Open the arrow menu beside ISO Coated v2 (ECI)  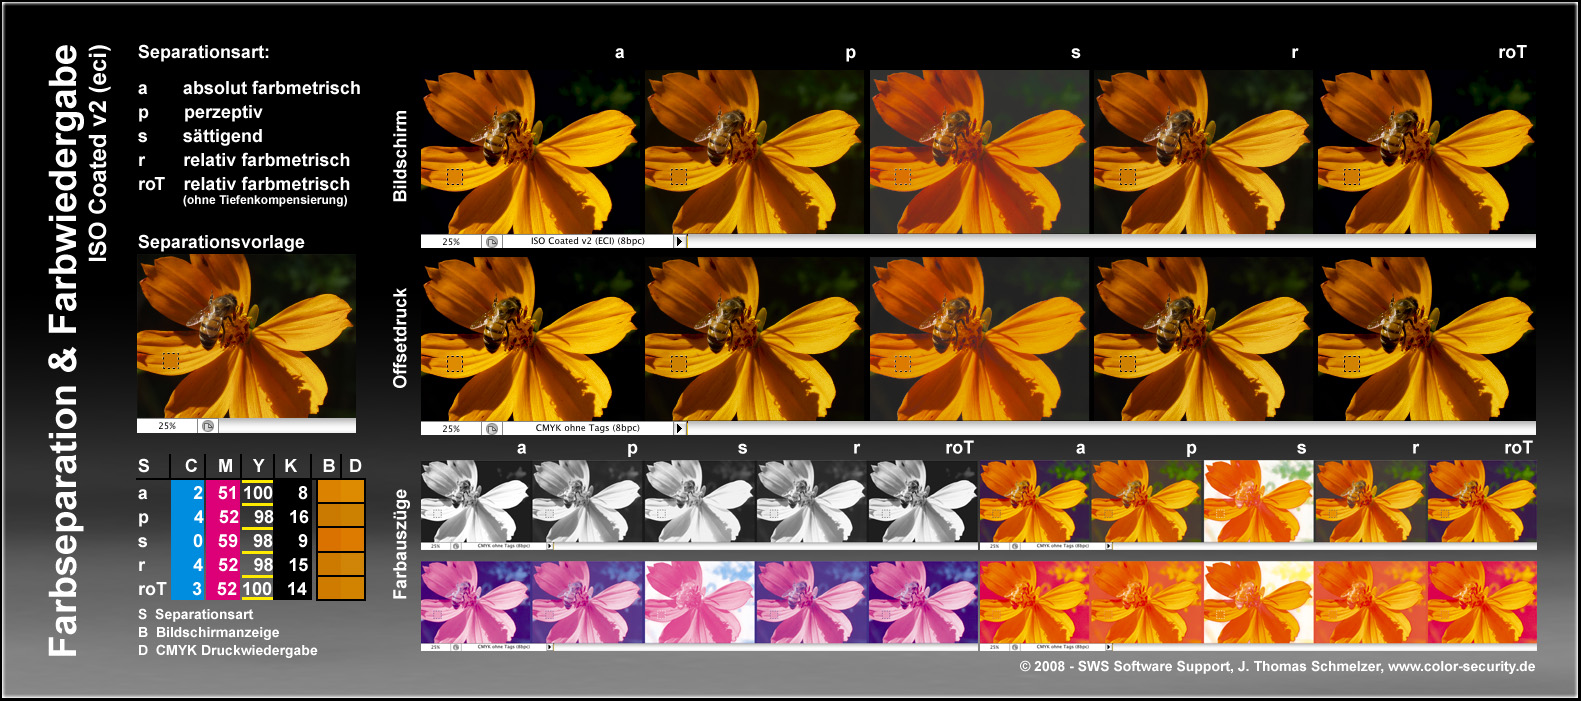tap(679, 241)
